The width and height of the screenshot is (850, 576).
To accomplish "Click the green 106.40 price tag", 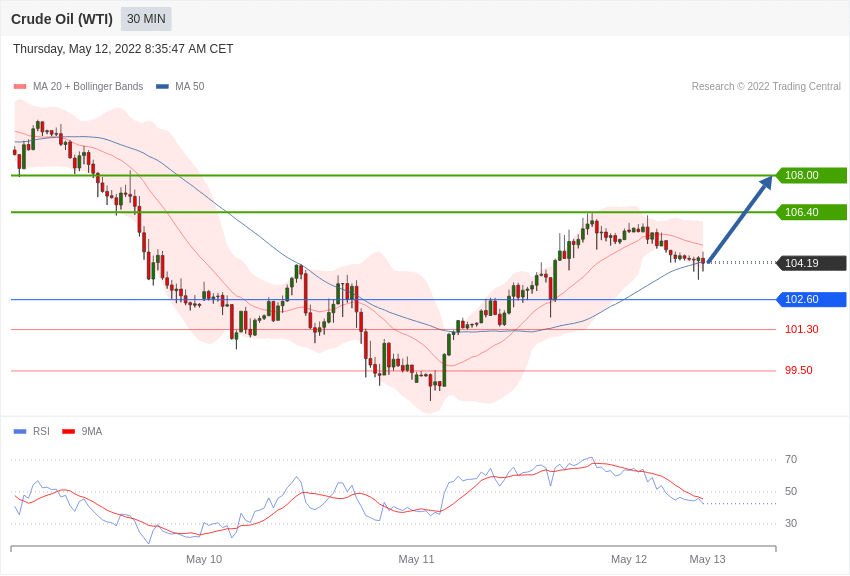I will pos(811,212).
